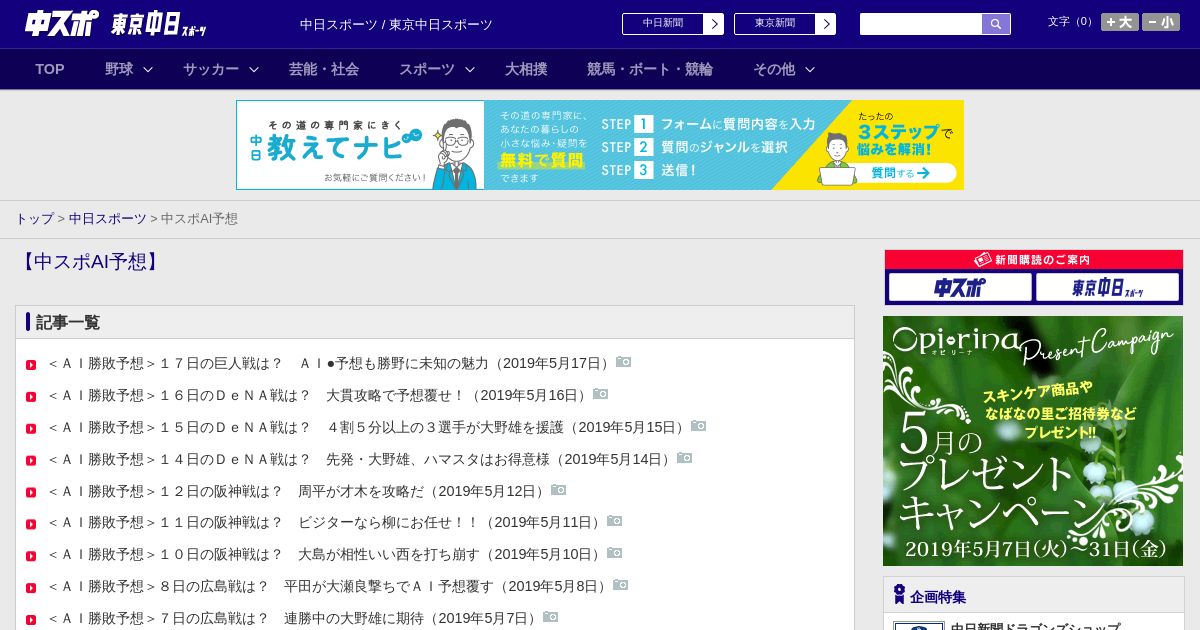The image size is (1200, 630).
Task: Increase text size with +大 button
Action: [x=1120, y=22]
